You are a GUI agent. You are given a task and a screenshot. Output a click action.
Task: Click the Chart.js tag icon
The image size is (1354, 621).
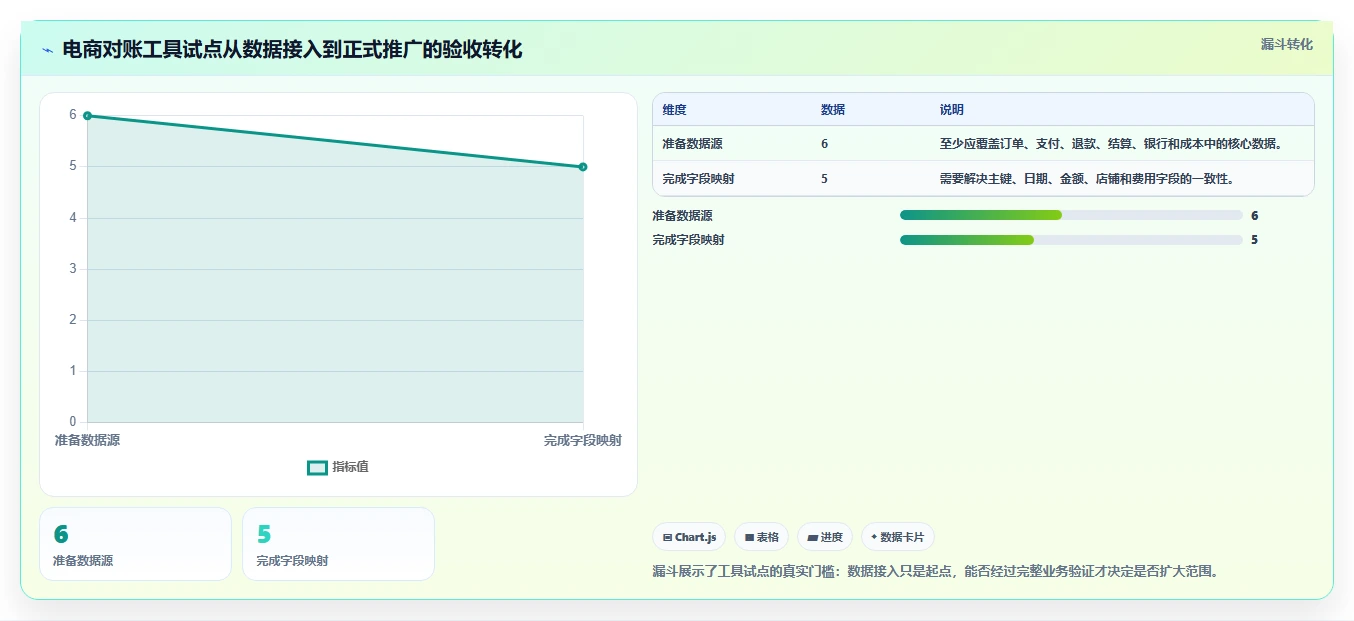click(x=667, y=537)
